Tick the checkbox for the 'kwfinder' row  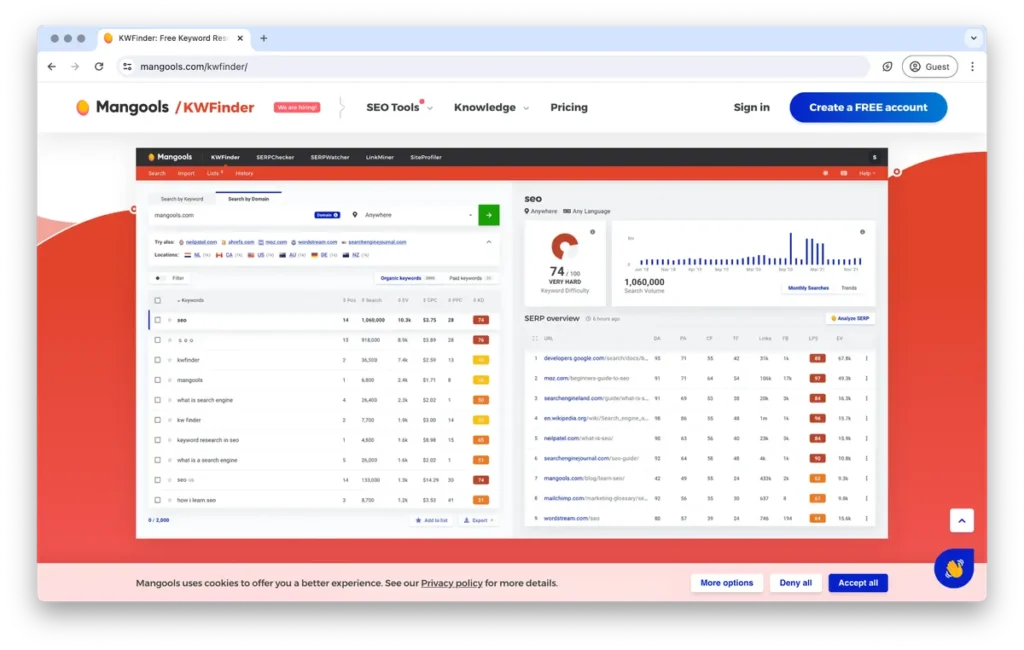click(x=157, y=360)
